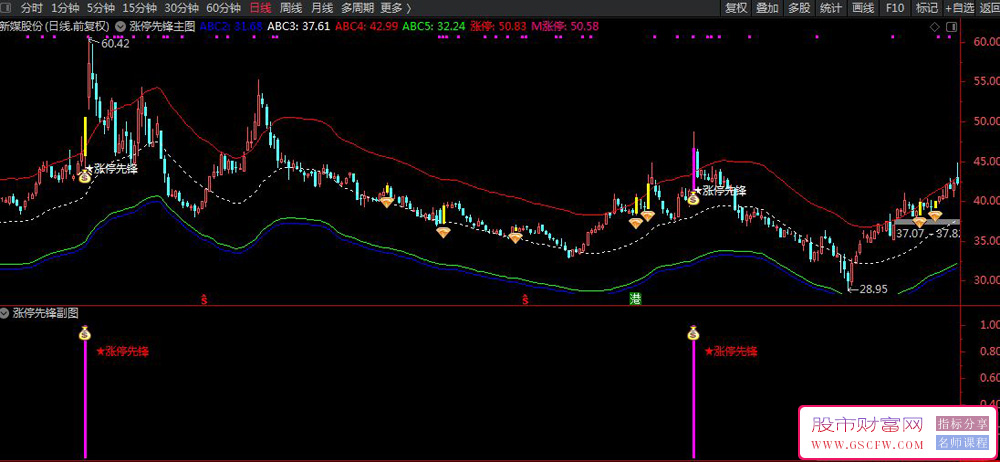
Task: Click the diamond signal under the second yellow candle
Action: [443, 231]
